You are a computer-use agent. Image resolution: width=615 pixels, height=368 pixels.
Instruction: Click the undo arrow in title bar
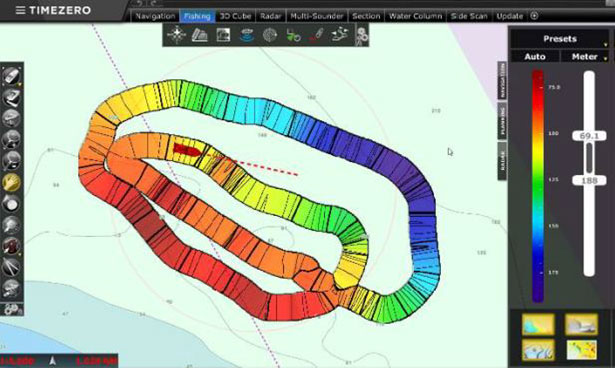[x=139, y=4]
